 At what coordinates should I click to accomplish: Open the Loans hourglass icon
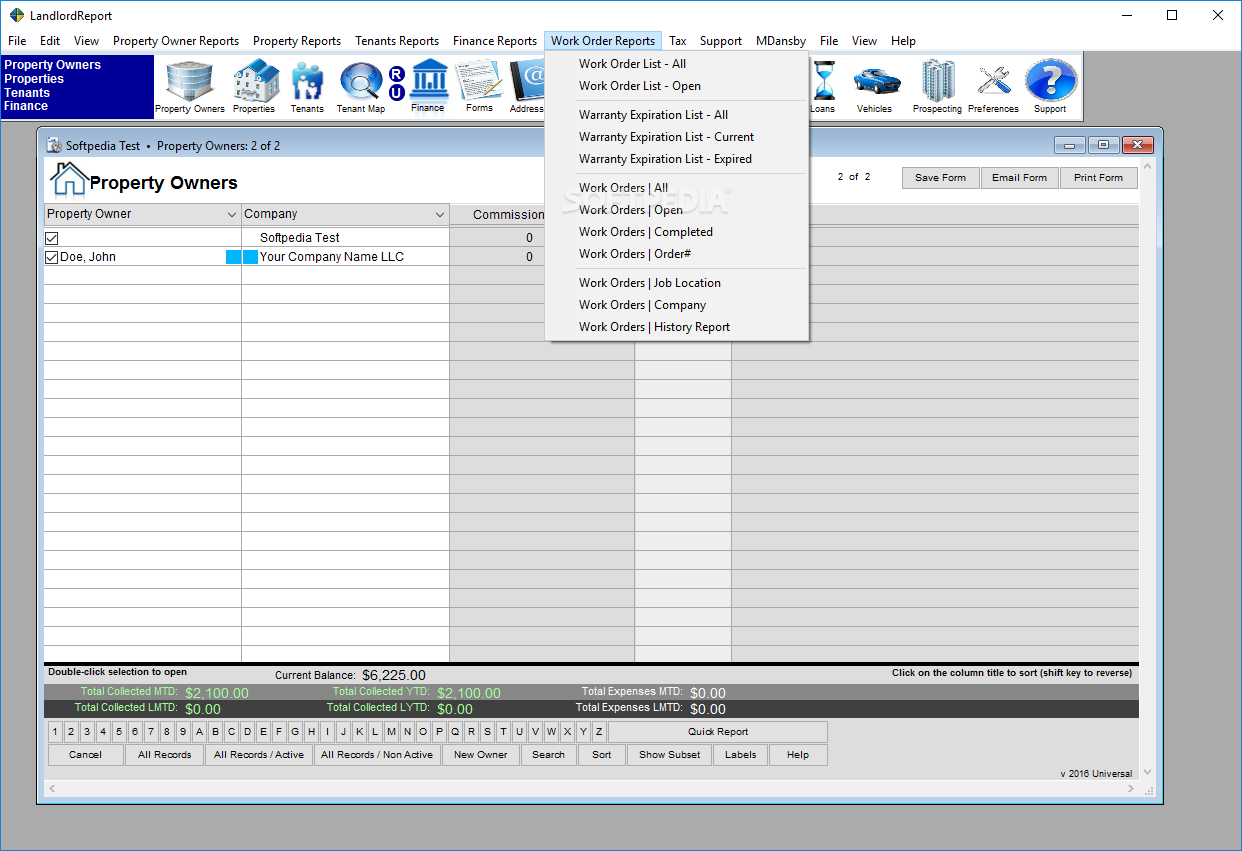pyautogui.click(x=823, y=86)
